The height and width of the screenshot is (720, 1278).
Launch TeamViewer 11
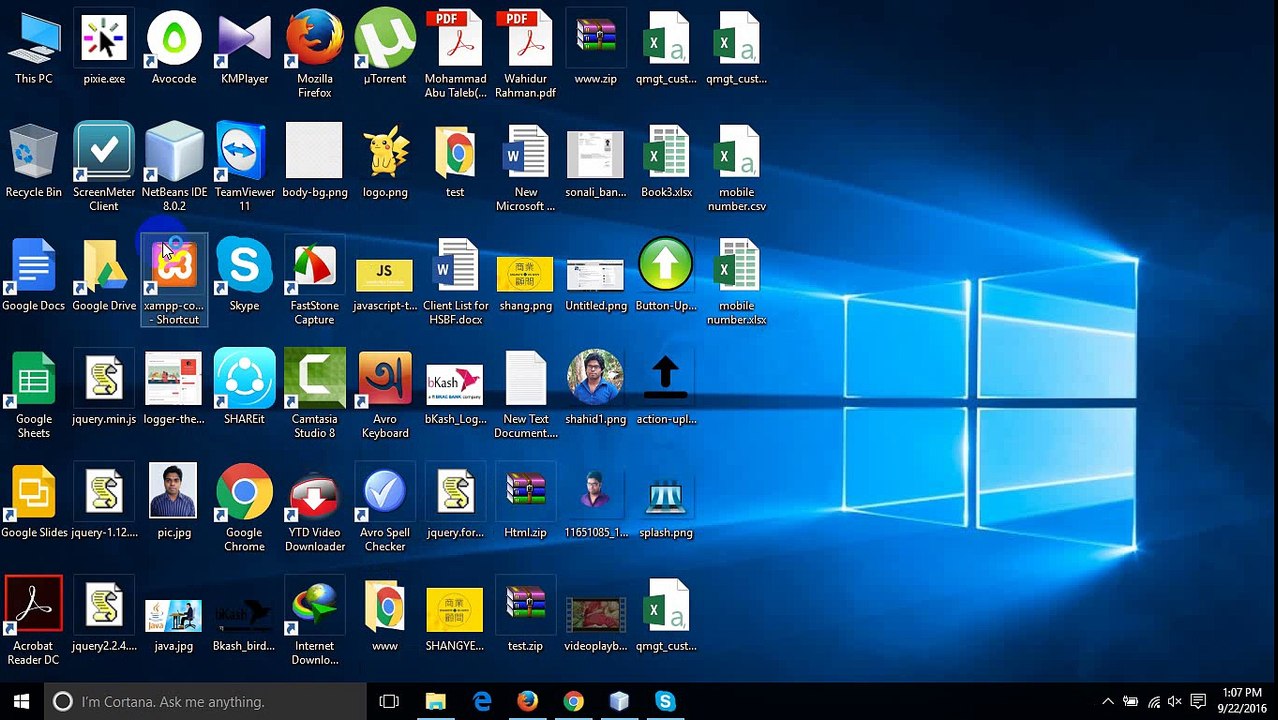244,168
